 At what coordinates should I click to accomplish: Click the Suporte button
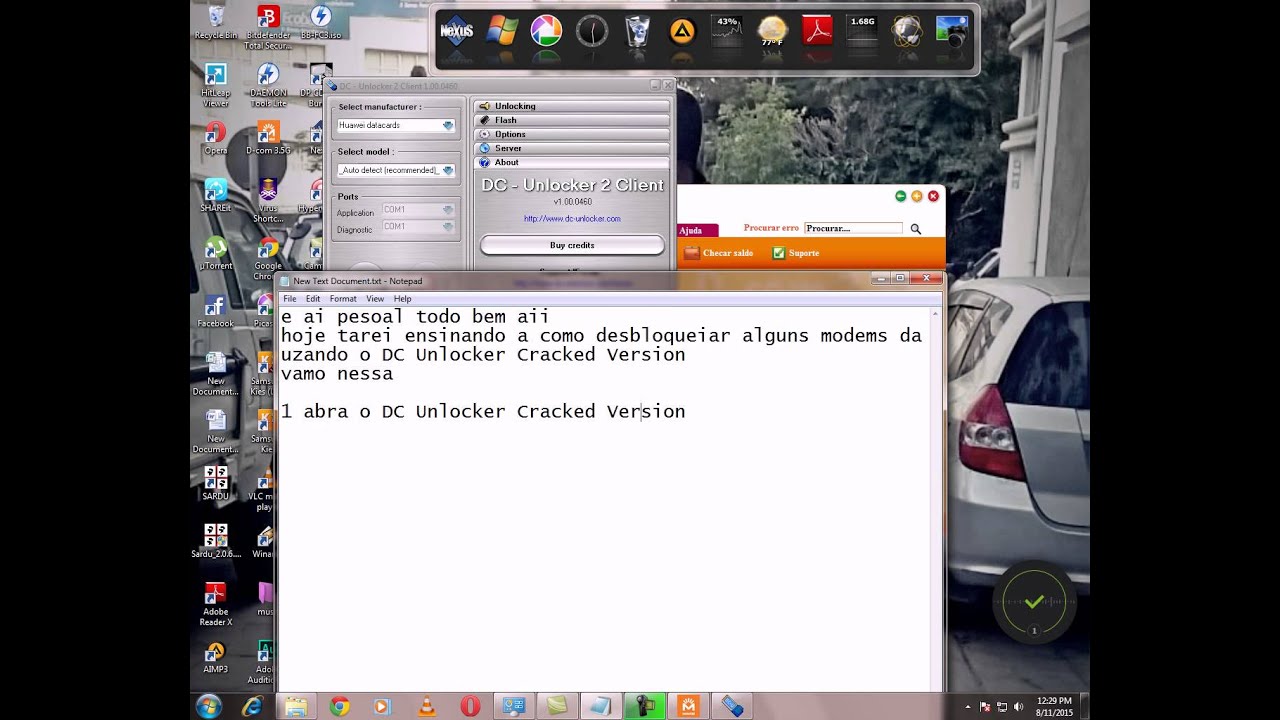(x=796, y=253)
